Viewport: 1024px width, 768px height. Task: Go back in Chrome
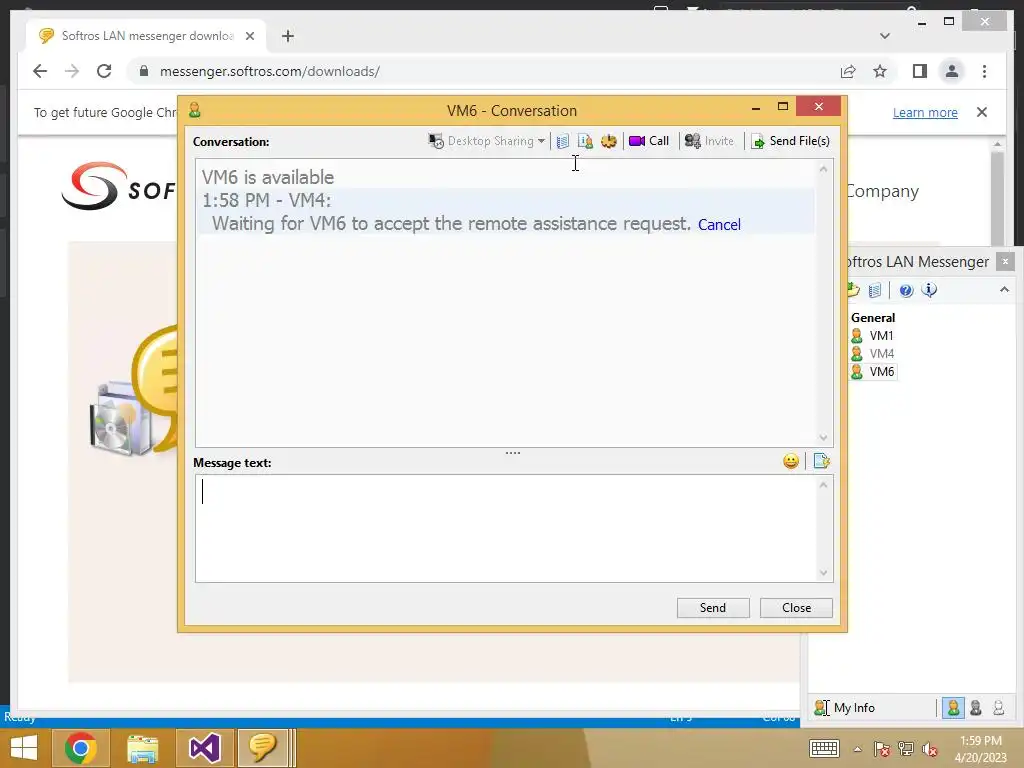tap(40, 71)
